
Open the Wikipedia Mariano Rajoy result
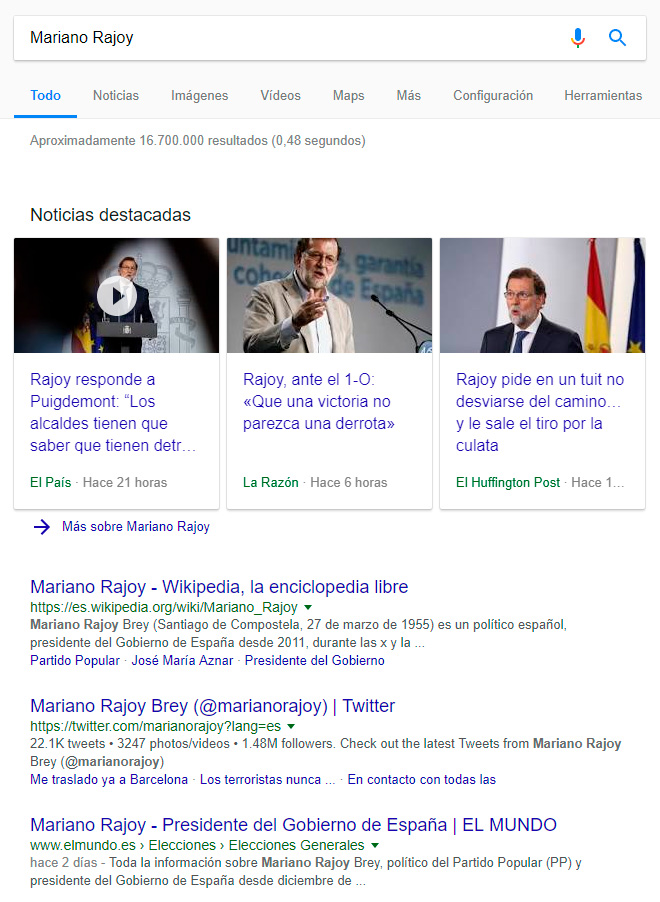click(219, 587)
